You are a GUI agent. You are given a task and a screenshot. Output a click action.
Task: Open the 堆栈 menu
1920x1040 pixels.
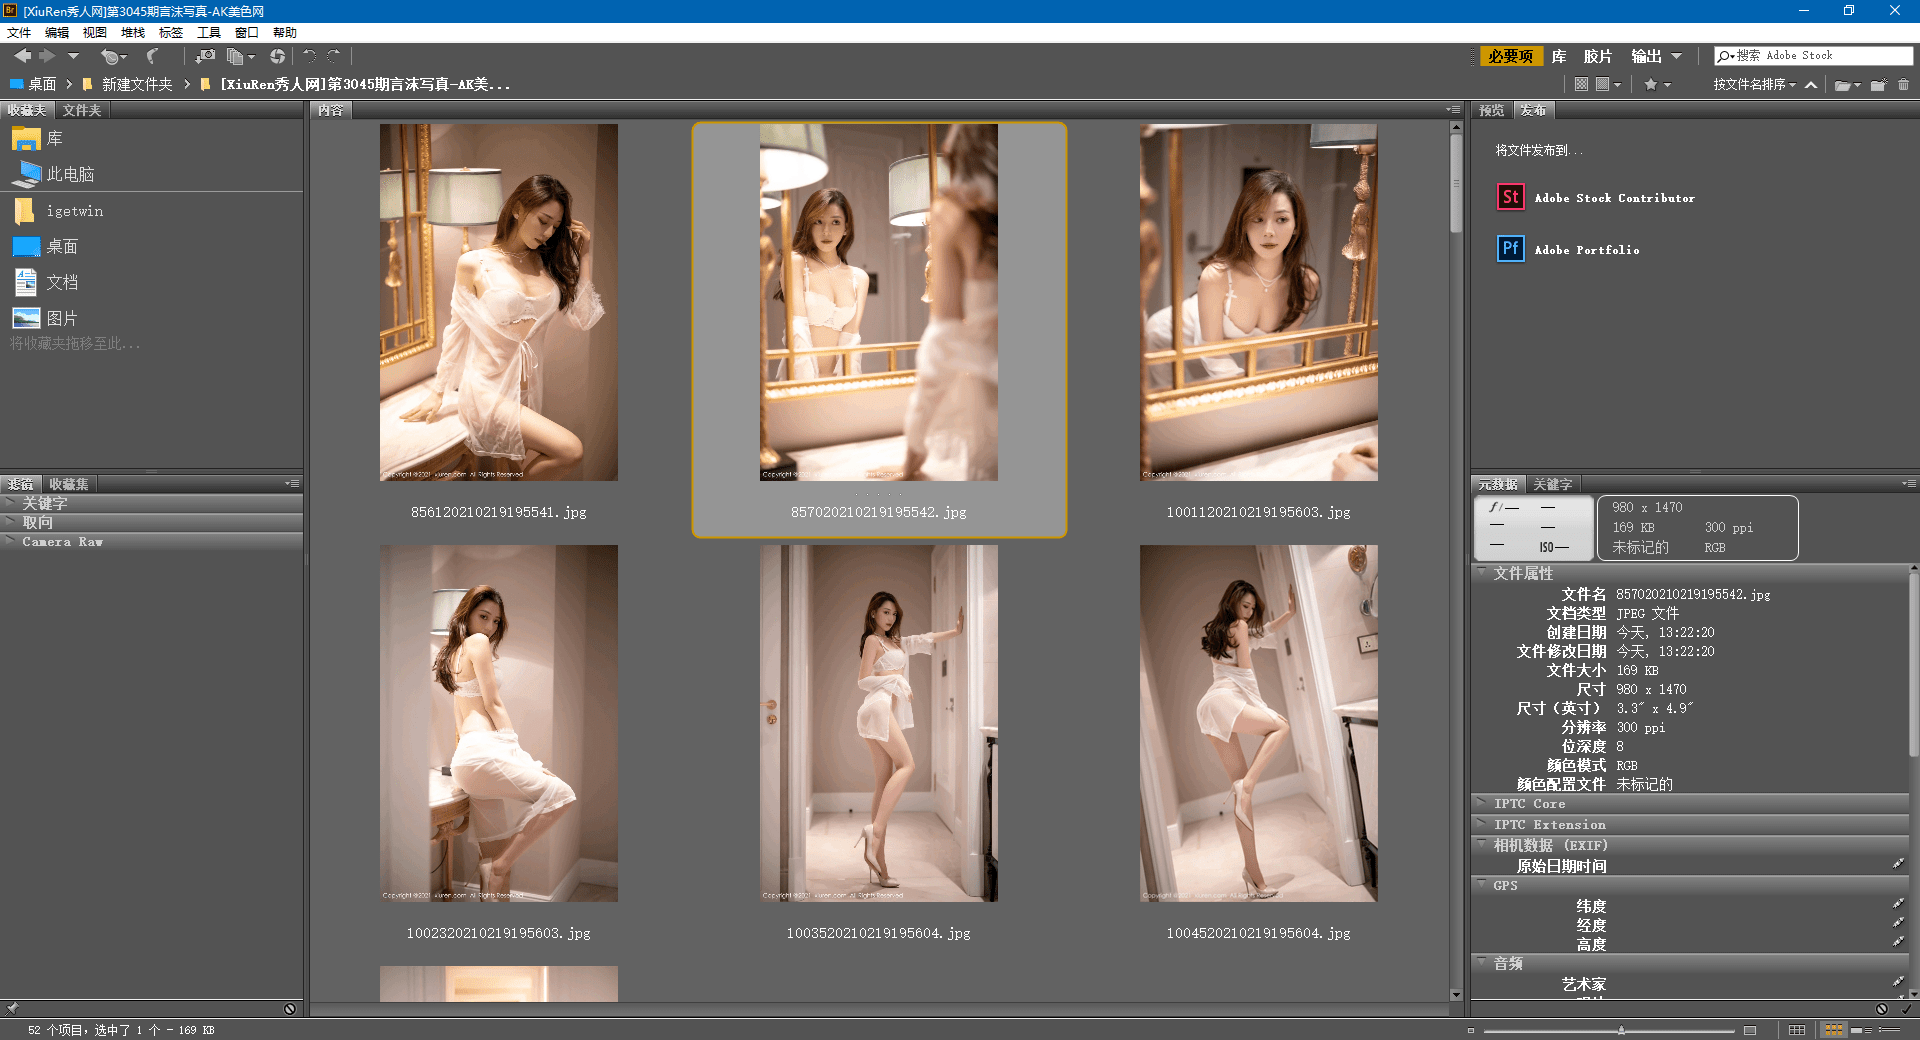coord(133,33)
